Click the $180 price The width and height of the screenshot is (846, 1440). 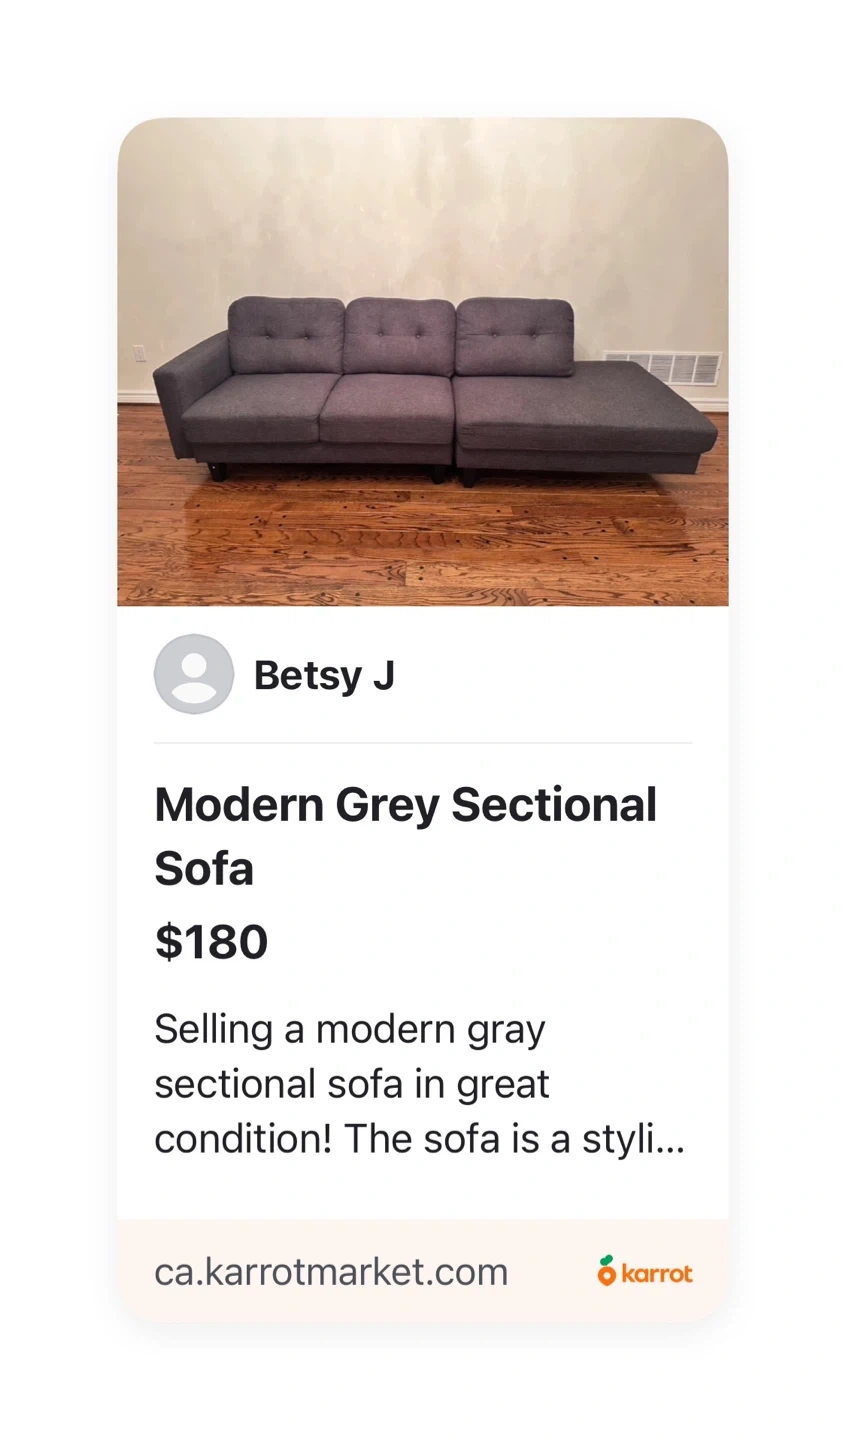211,942
